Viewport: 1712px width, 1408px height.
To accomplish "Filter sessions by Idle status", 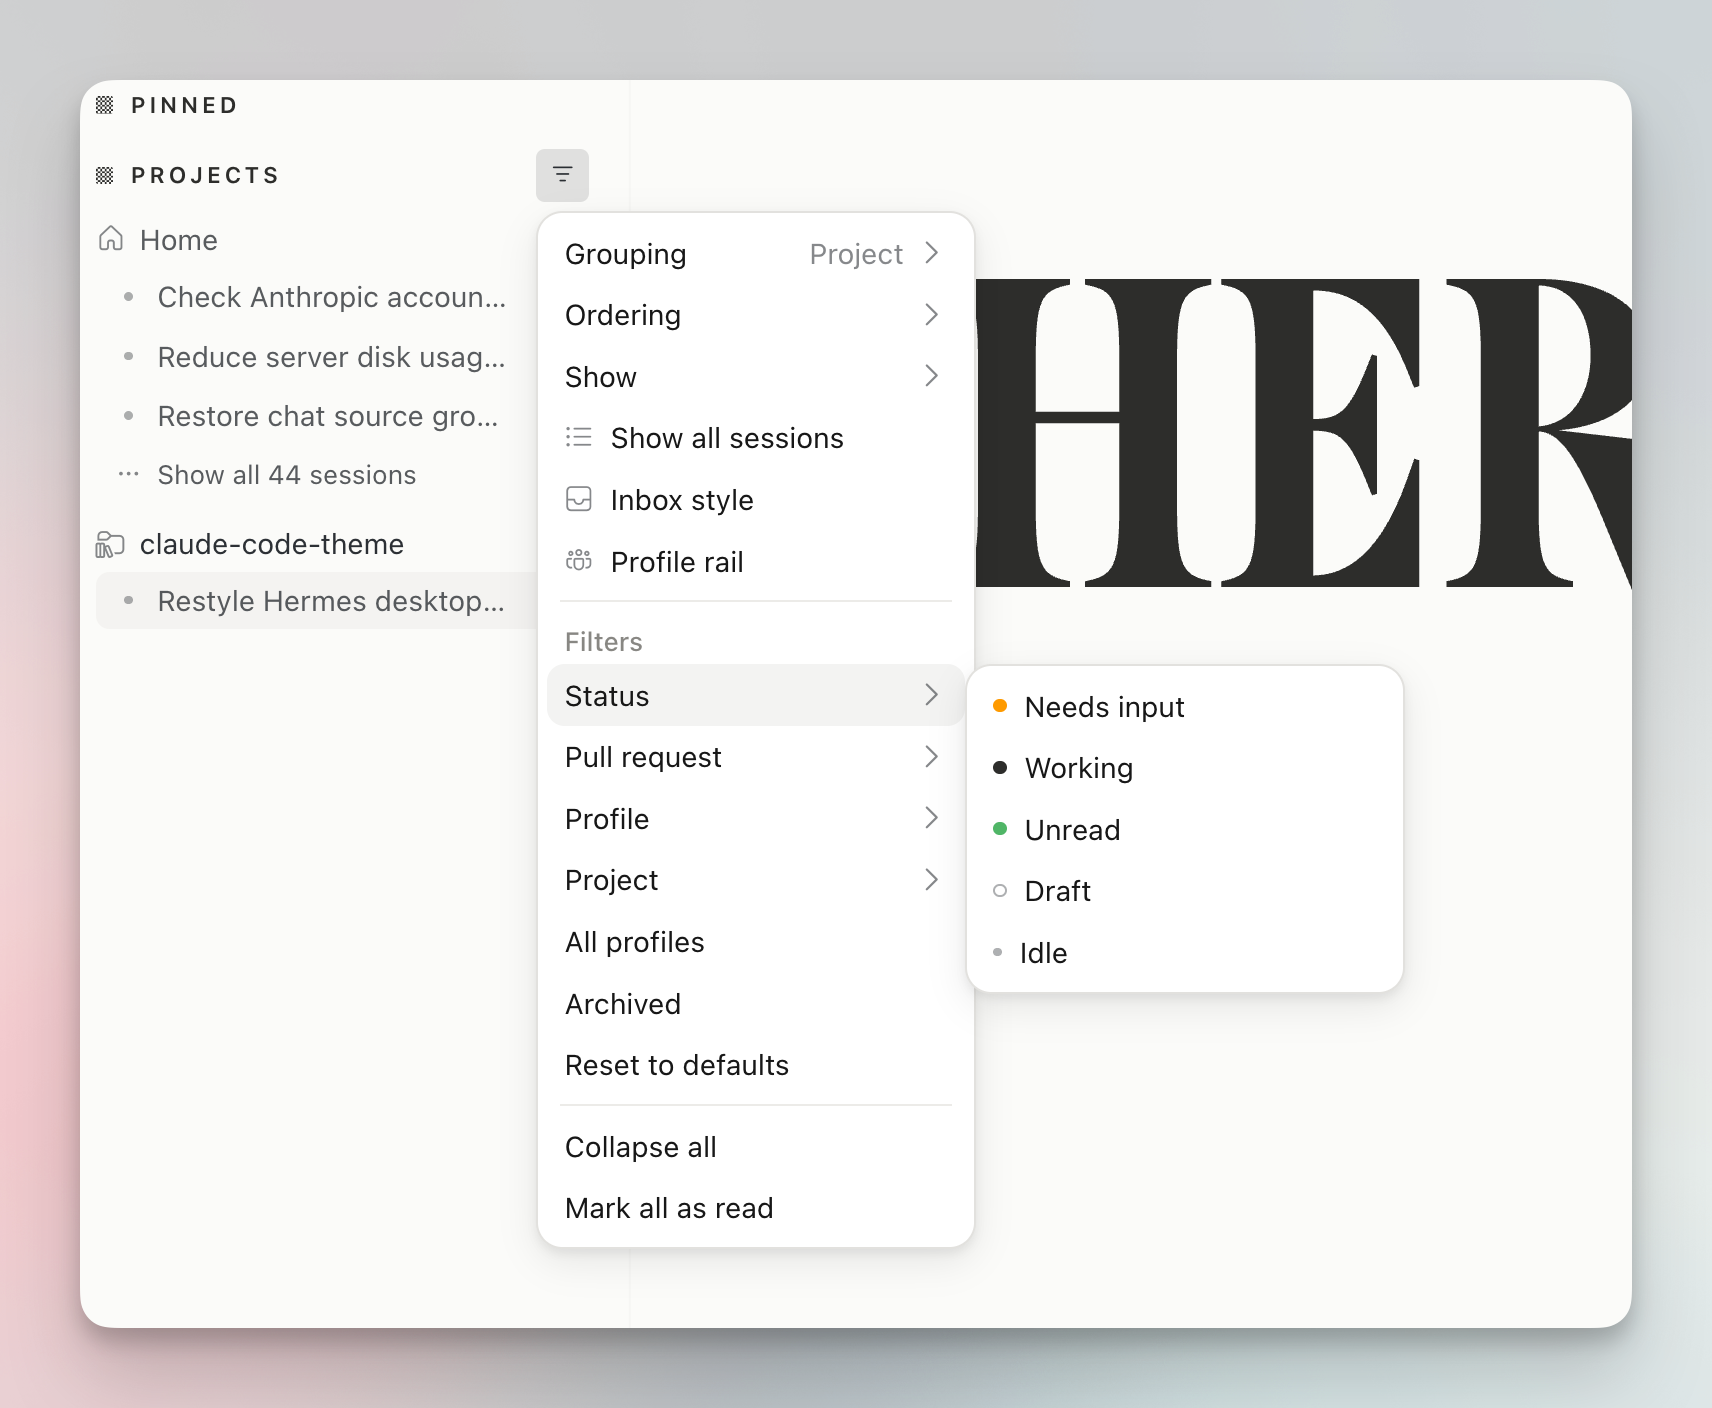I will pyautogui.click(x=1185, y=953).
